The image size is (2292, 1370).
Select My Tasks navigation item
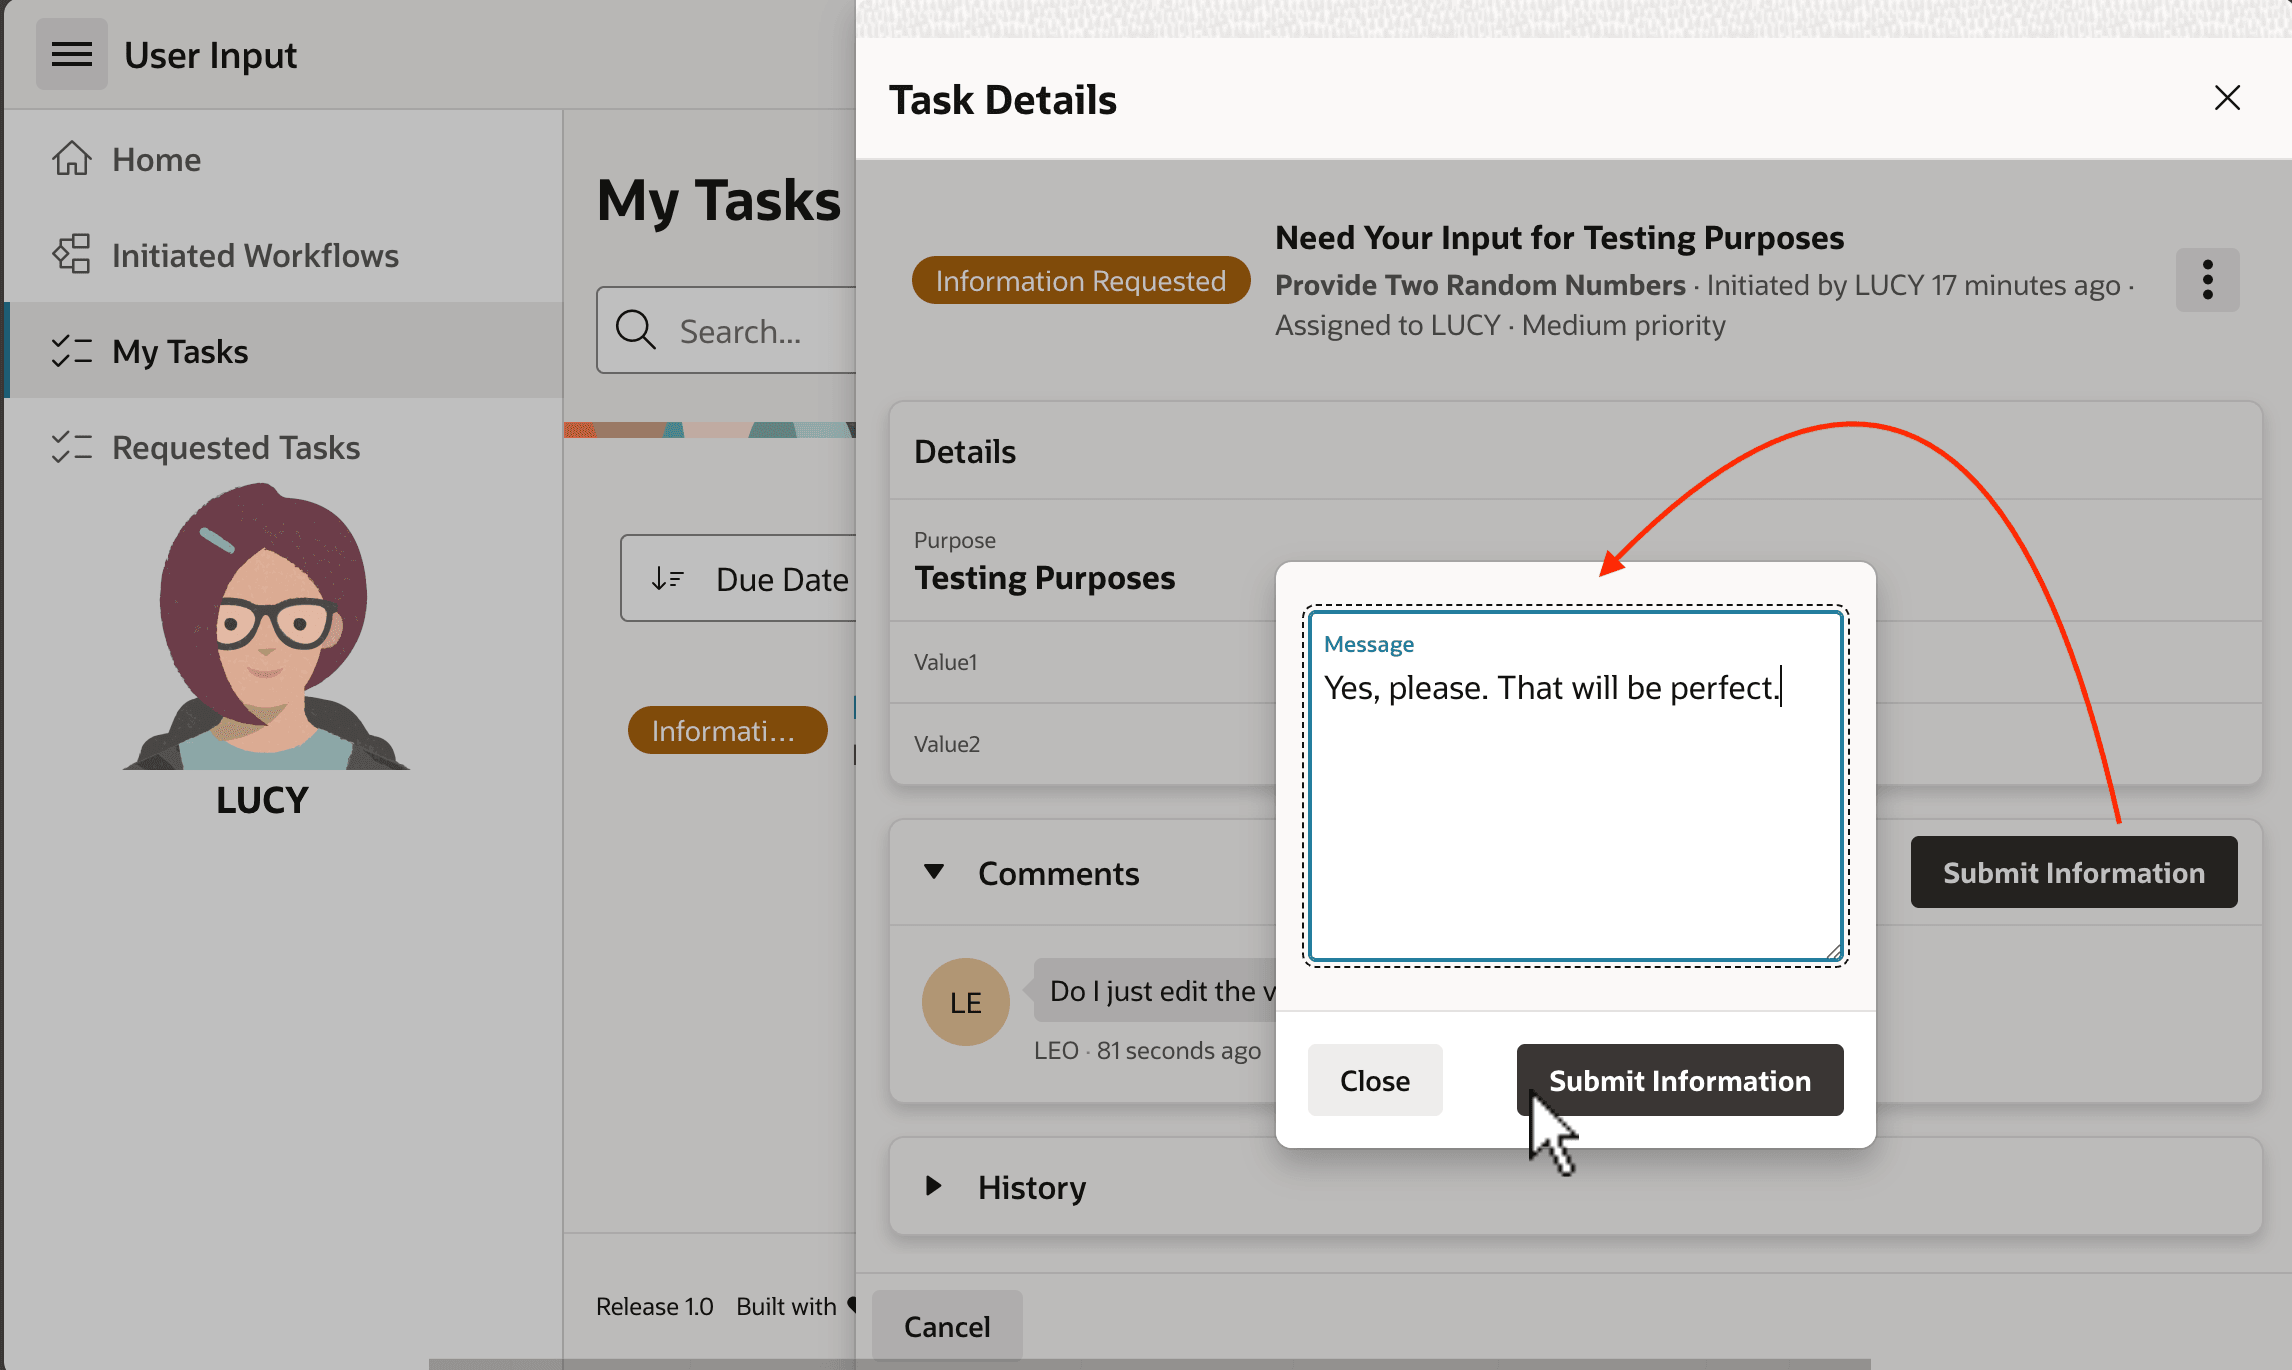point(284,351)
